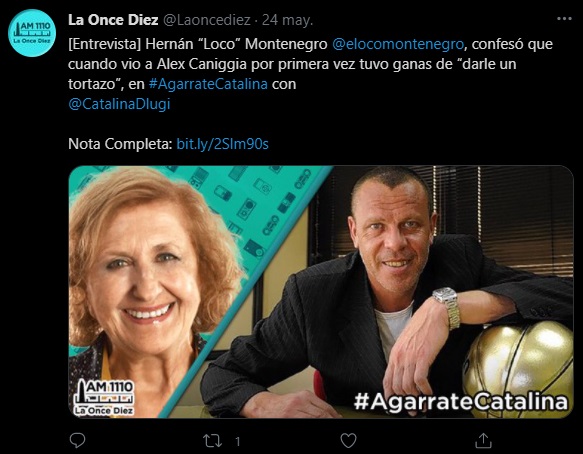Image resolution: width=583 pixels, height=454 pixels.
Task: Open the share upload icon
Action: 483,441
